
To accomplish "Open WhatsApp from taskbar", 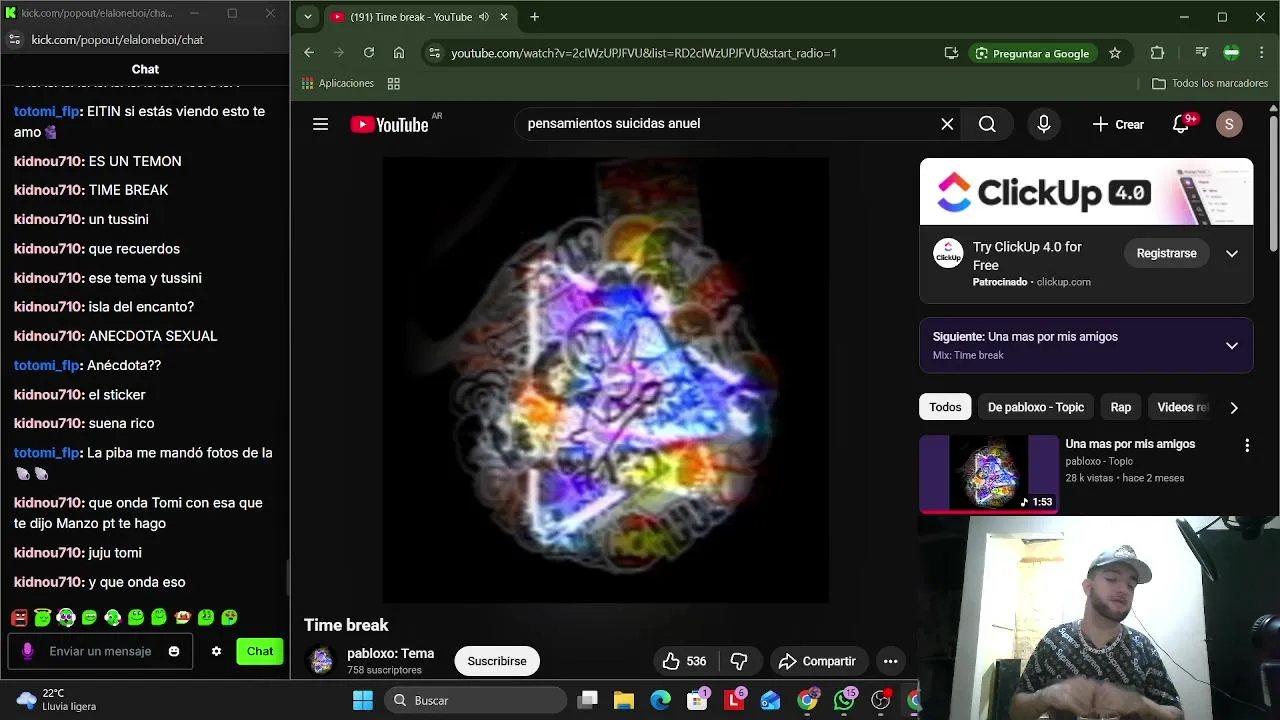I will [844, 700].
